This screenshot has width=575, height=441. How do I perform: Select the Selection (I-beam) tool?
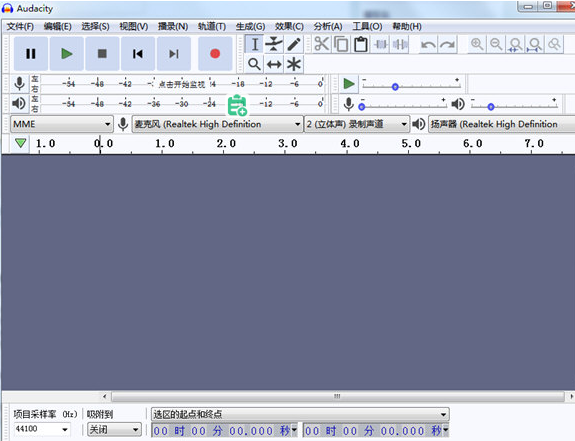[x=254, y=44]
